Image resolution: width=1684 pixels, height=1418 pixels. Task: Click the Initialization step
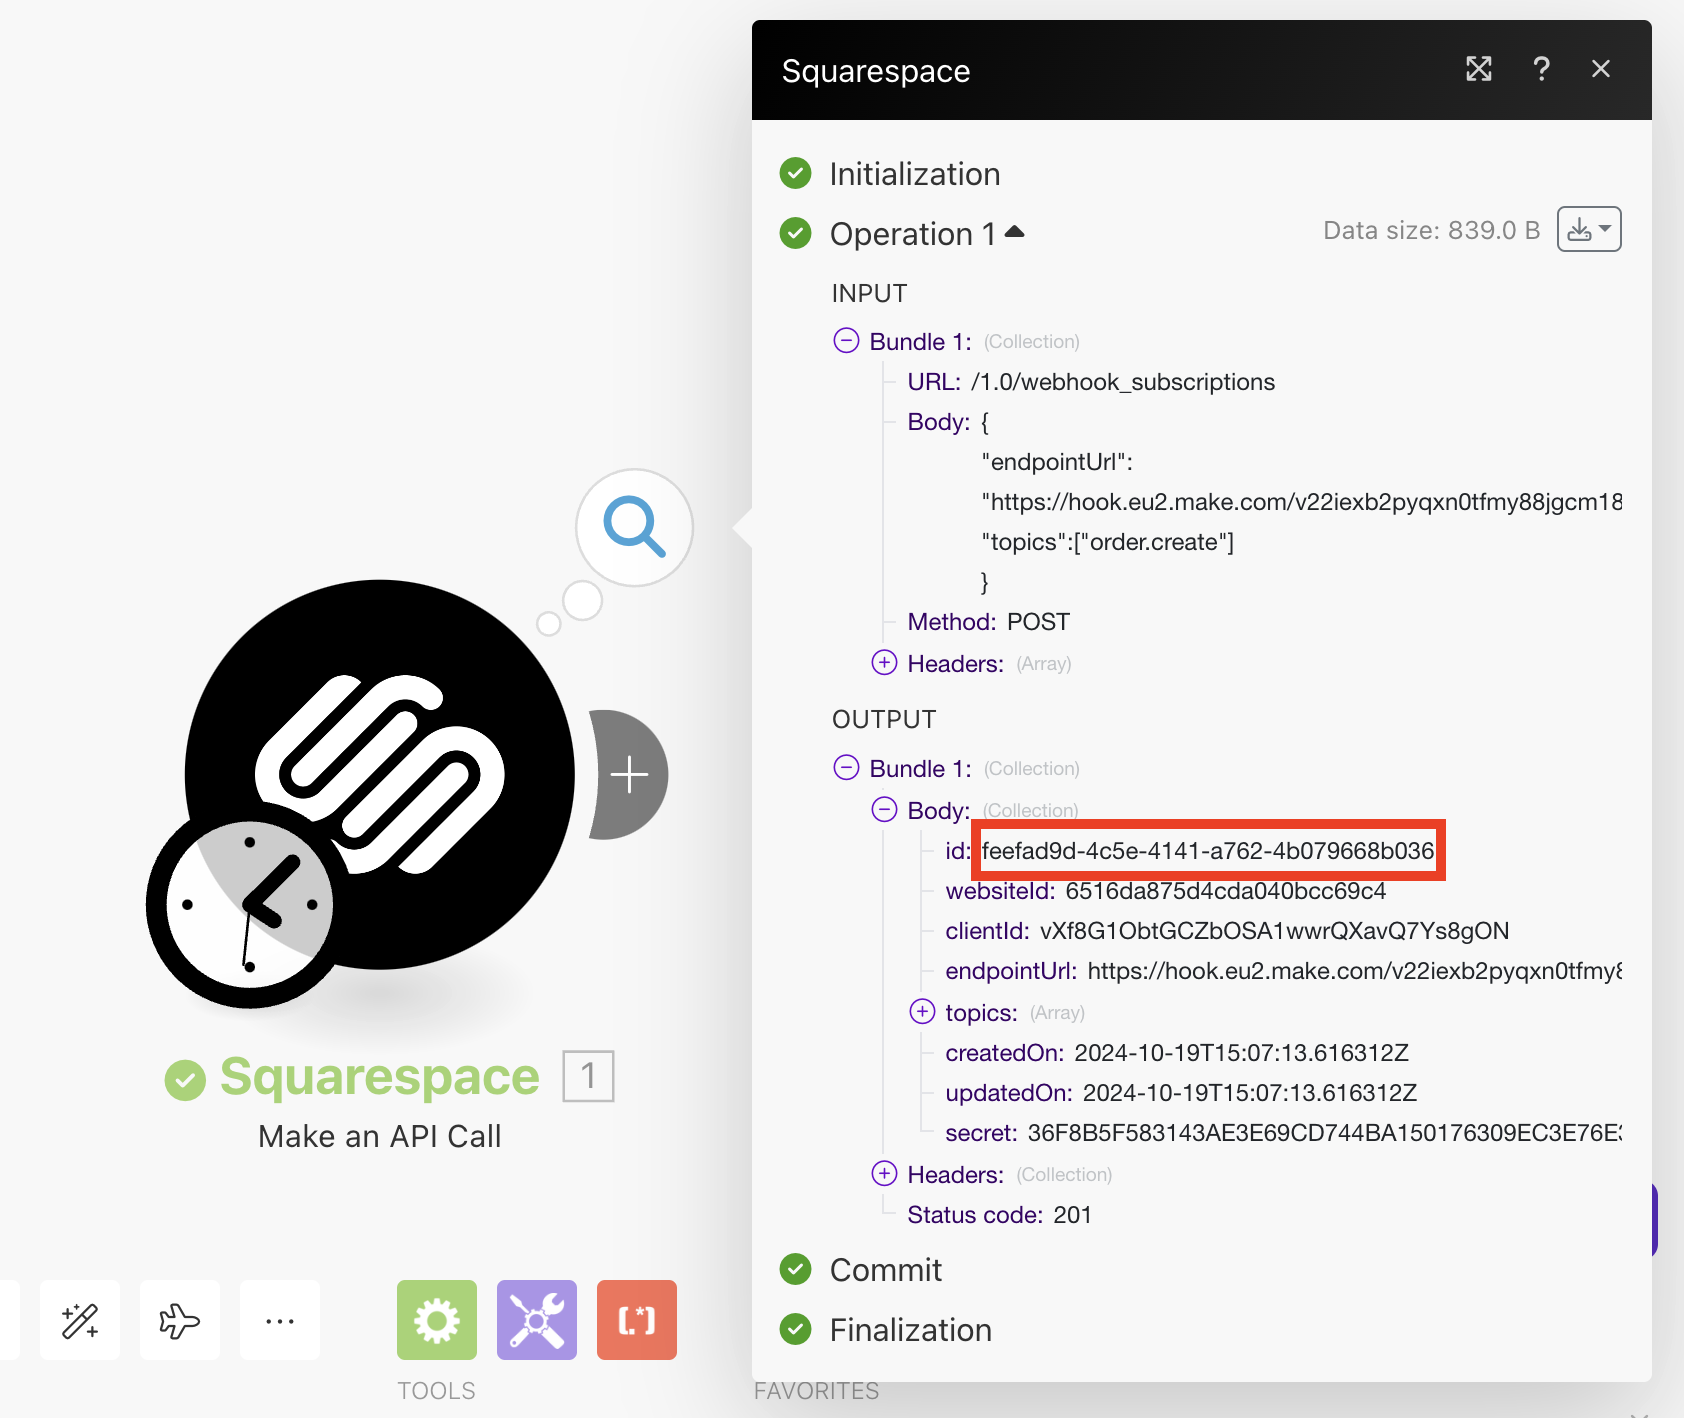point(914,174)
